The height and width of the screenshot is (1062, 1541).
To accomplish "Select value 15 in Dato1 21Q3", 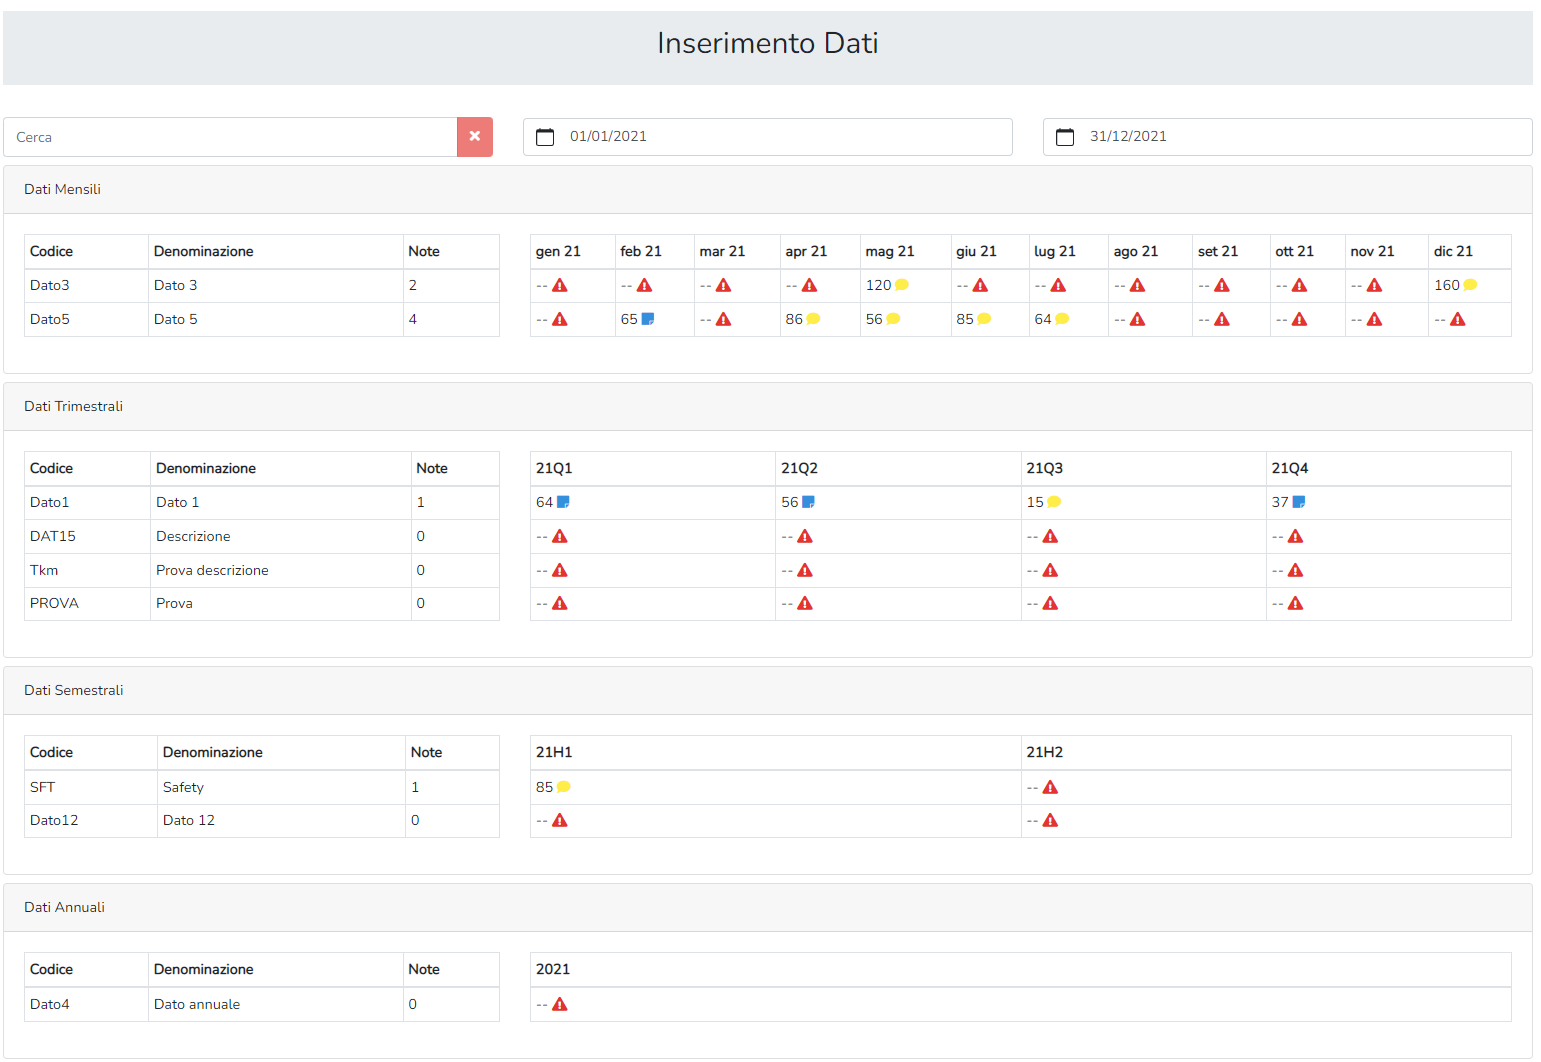I will point(1035,502).
